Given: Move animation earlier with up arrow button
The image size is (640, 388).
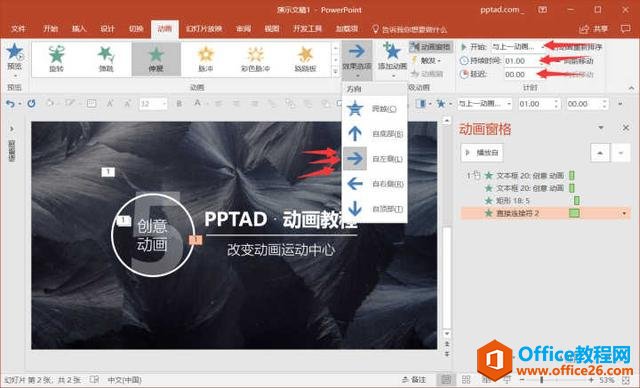Looking at the screenshot, I should [x=600, y=153].
